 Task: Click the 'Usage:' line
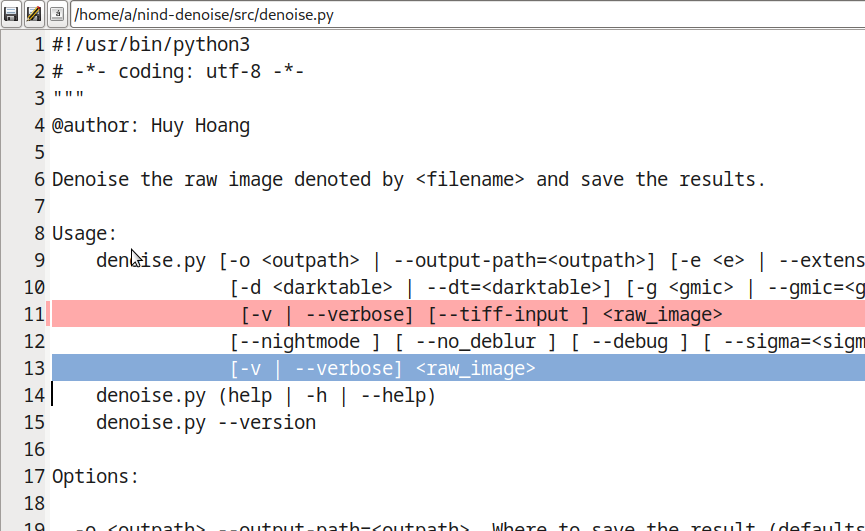[84, 234]
